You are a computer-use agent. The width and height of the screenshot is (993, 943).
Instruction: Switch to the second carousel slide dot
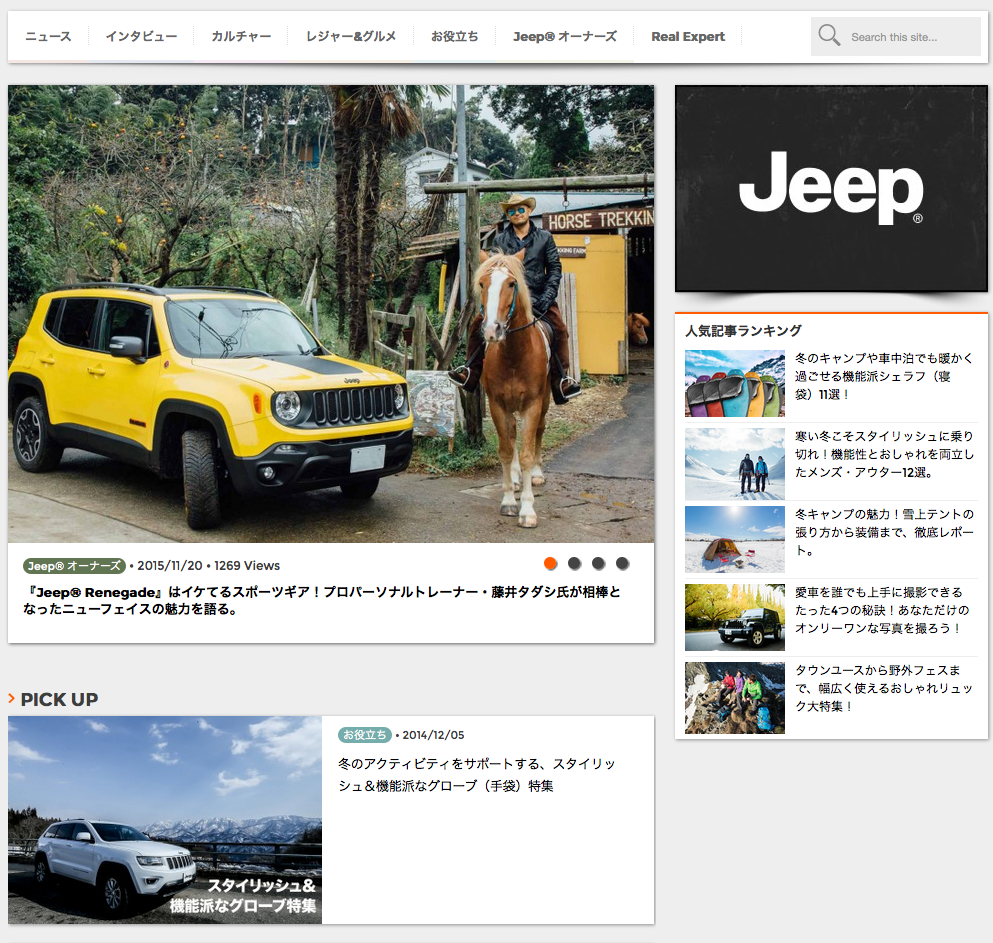[574, 563]
